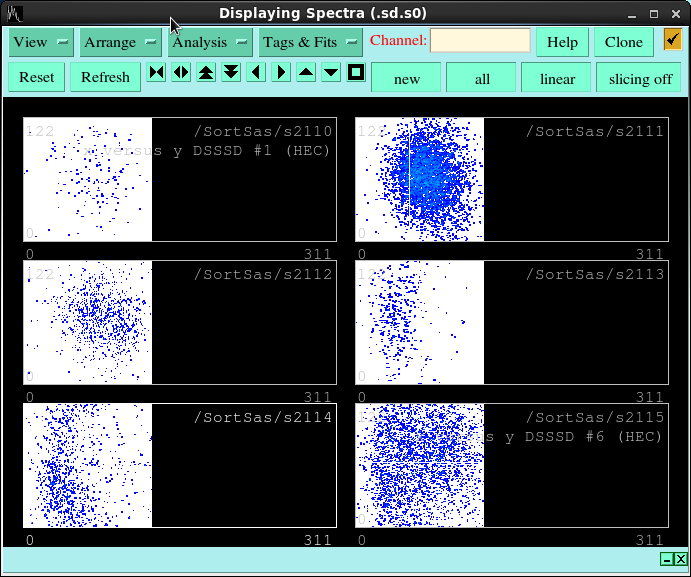Open the Analysis dropdown menu
This screenshot has width=691, height=577.
point(210,42)
